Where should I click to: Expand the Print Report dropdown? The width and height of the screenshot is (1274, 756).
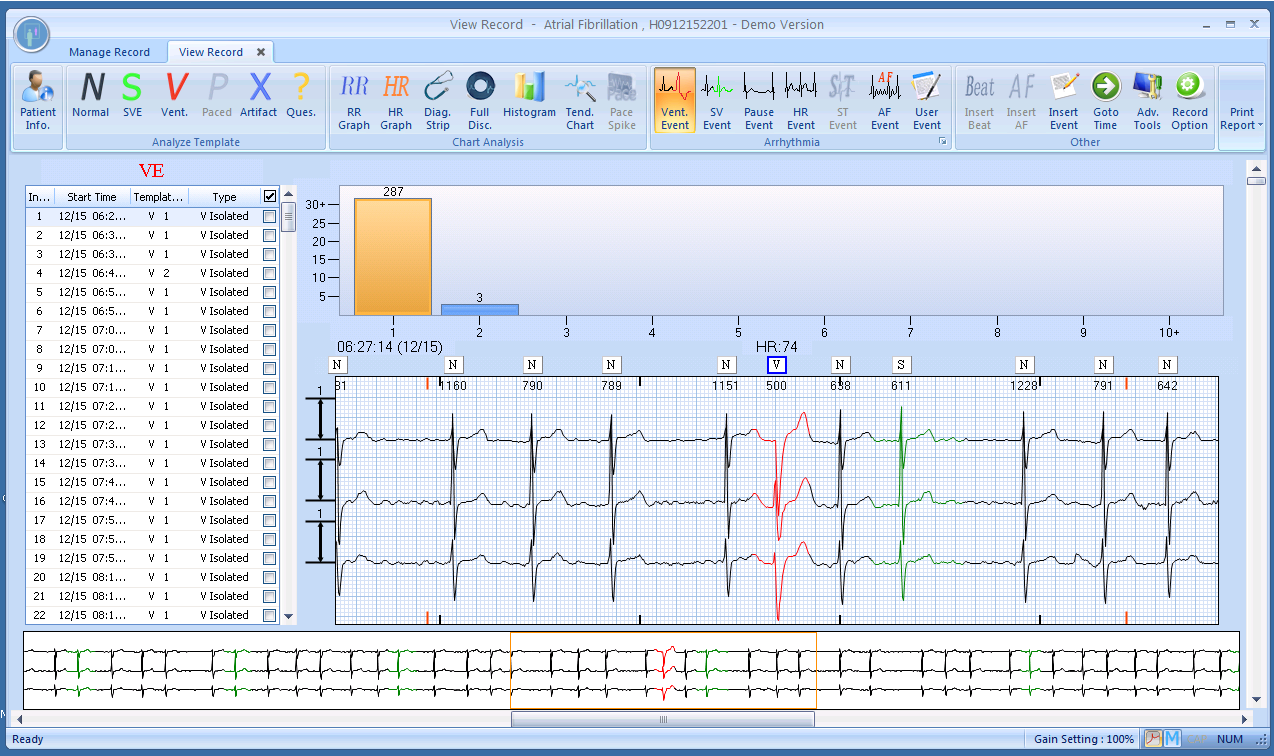(1241, 118)
